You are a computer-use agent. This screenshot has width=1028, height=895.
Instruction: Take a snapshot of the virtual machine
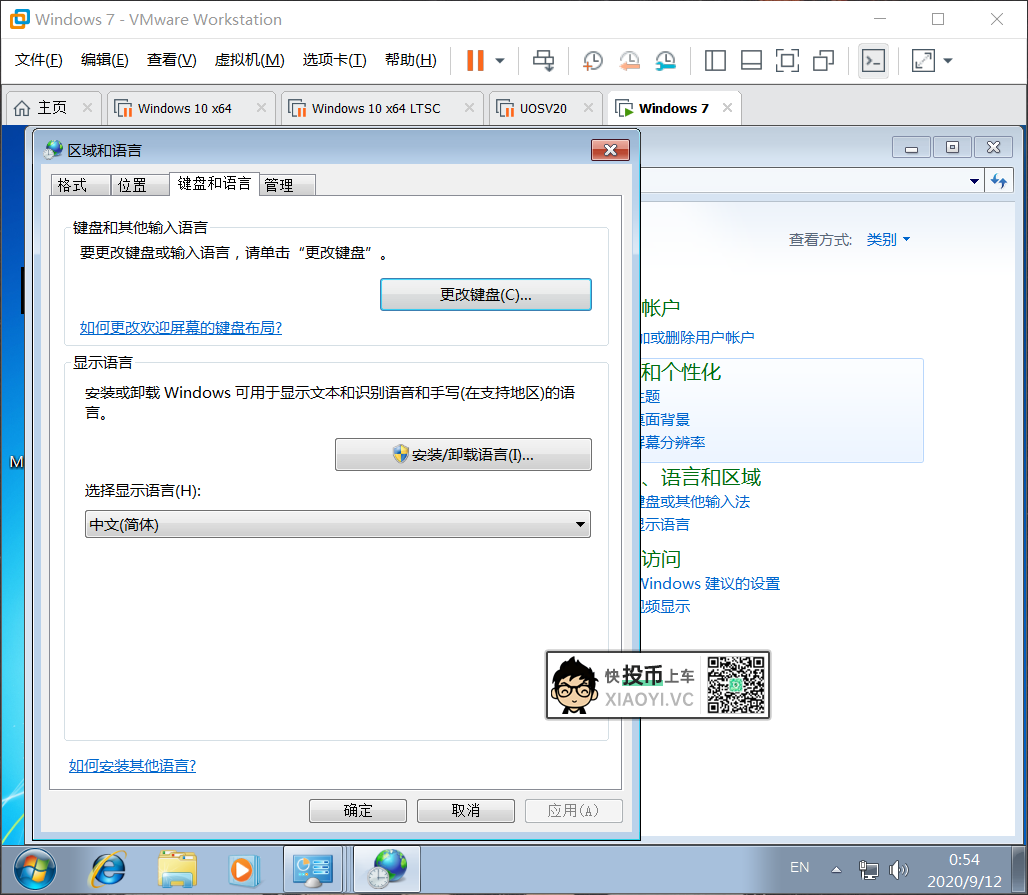tap(592, 61)
